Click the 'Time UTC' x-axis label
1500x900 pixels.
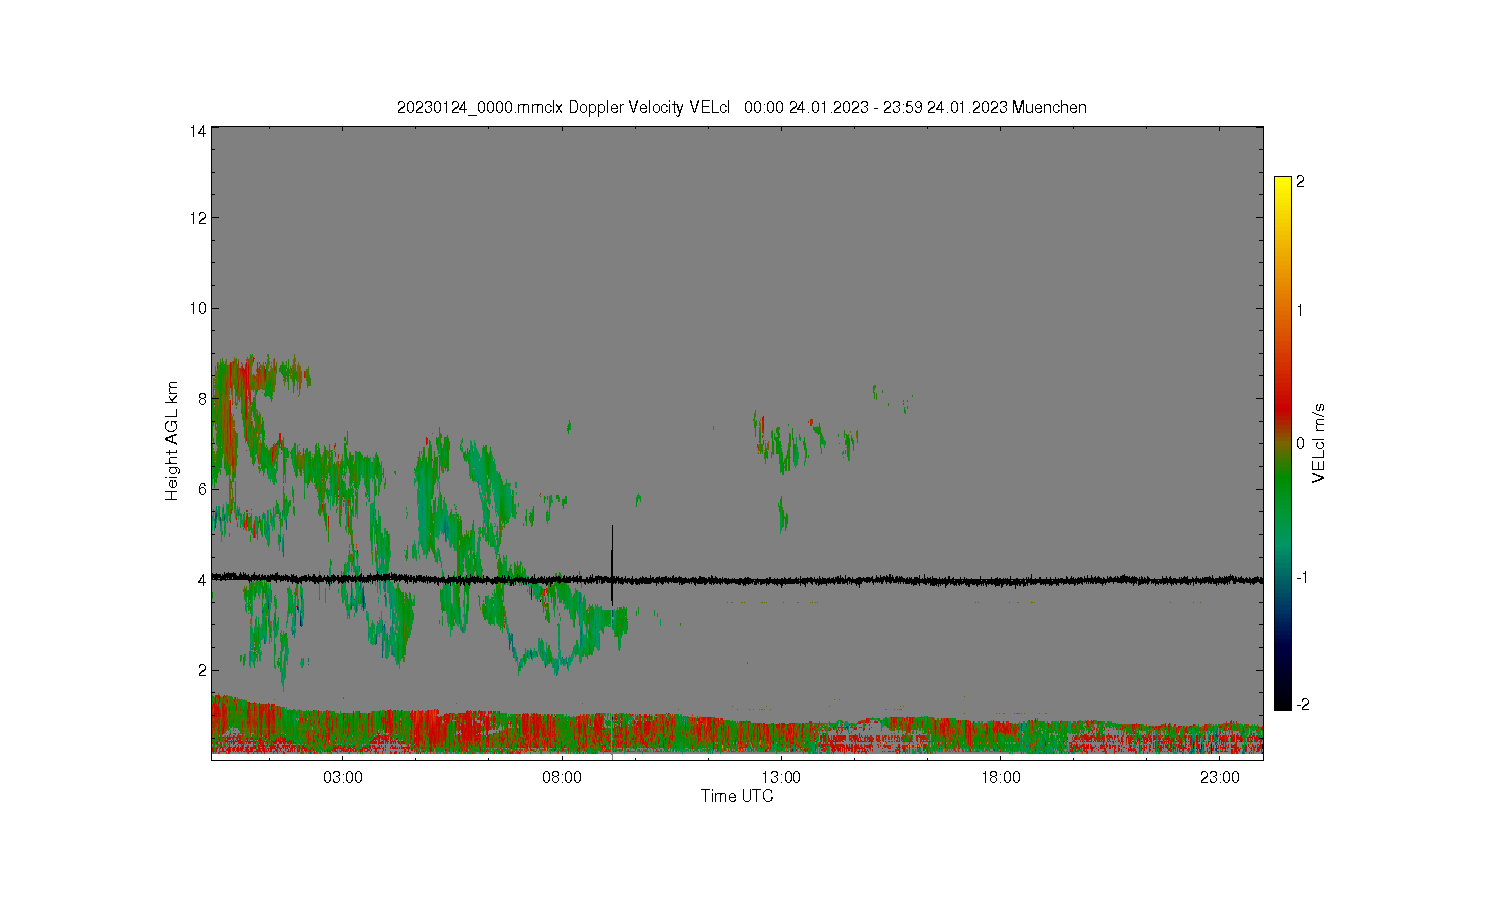point(737,797)
